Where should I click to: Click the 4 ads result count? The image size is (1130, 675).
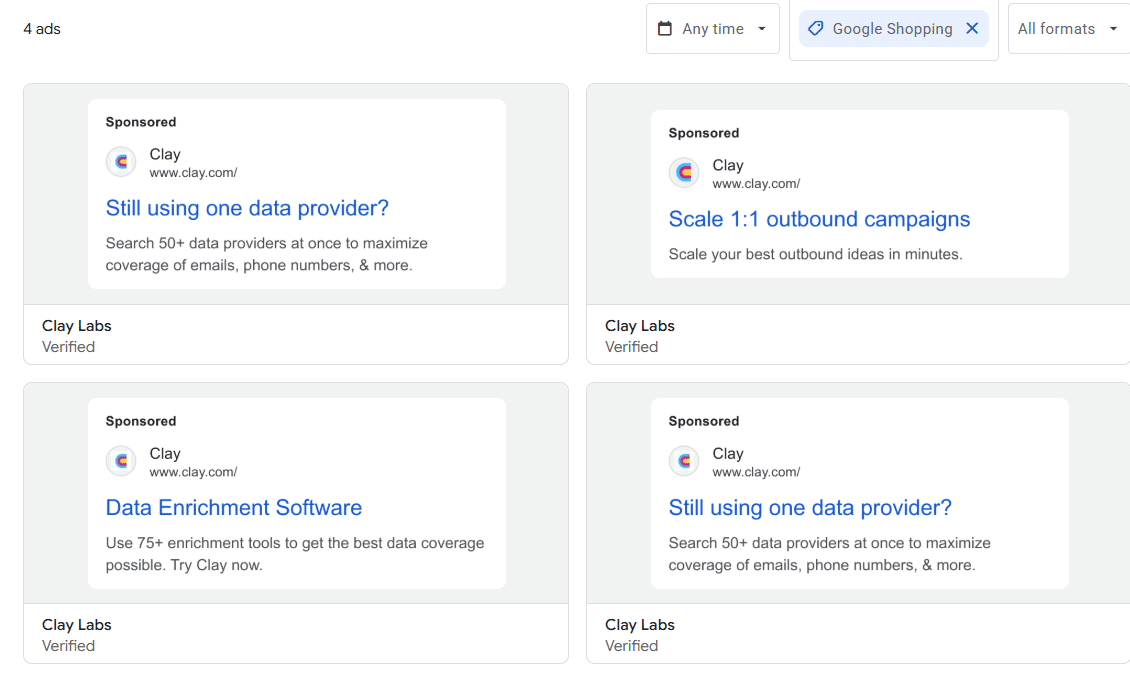click(42, 29)
